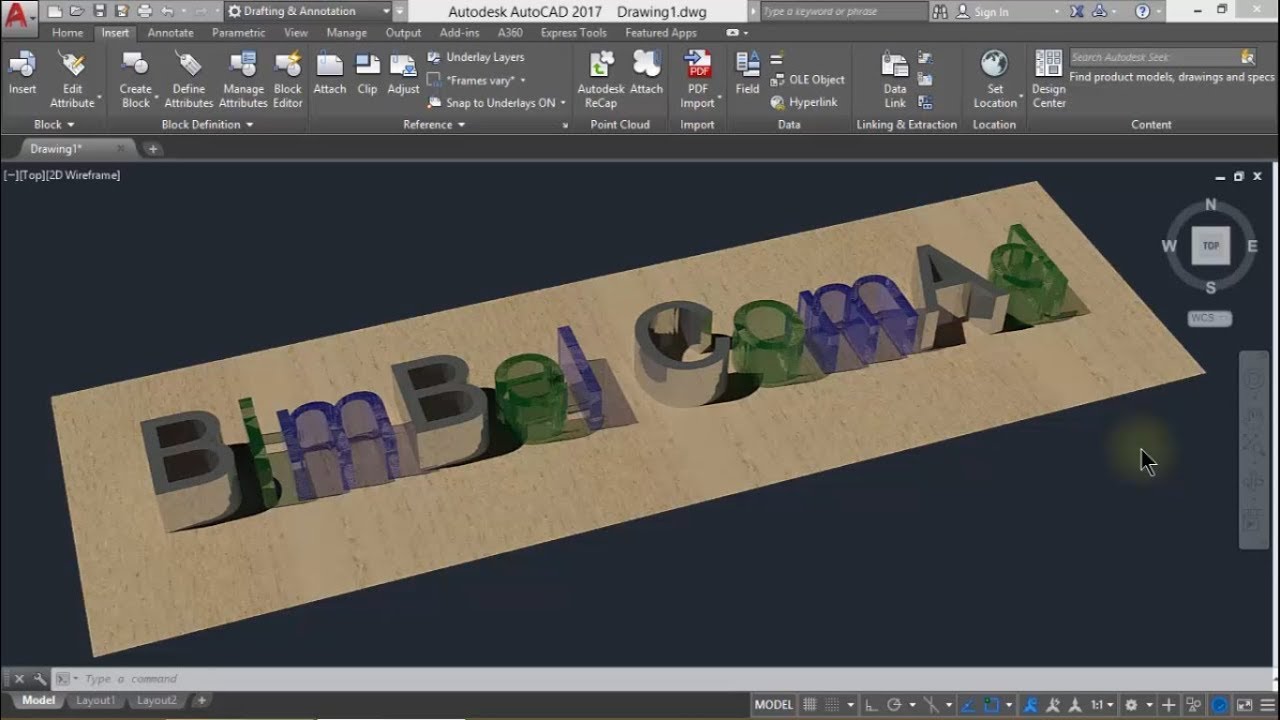This screenshot has height=720, width=1280.
Task: Toggle 2D Object Snap in status bar
Action: 991,705
